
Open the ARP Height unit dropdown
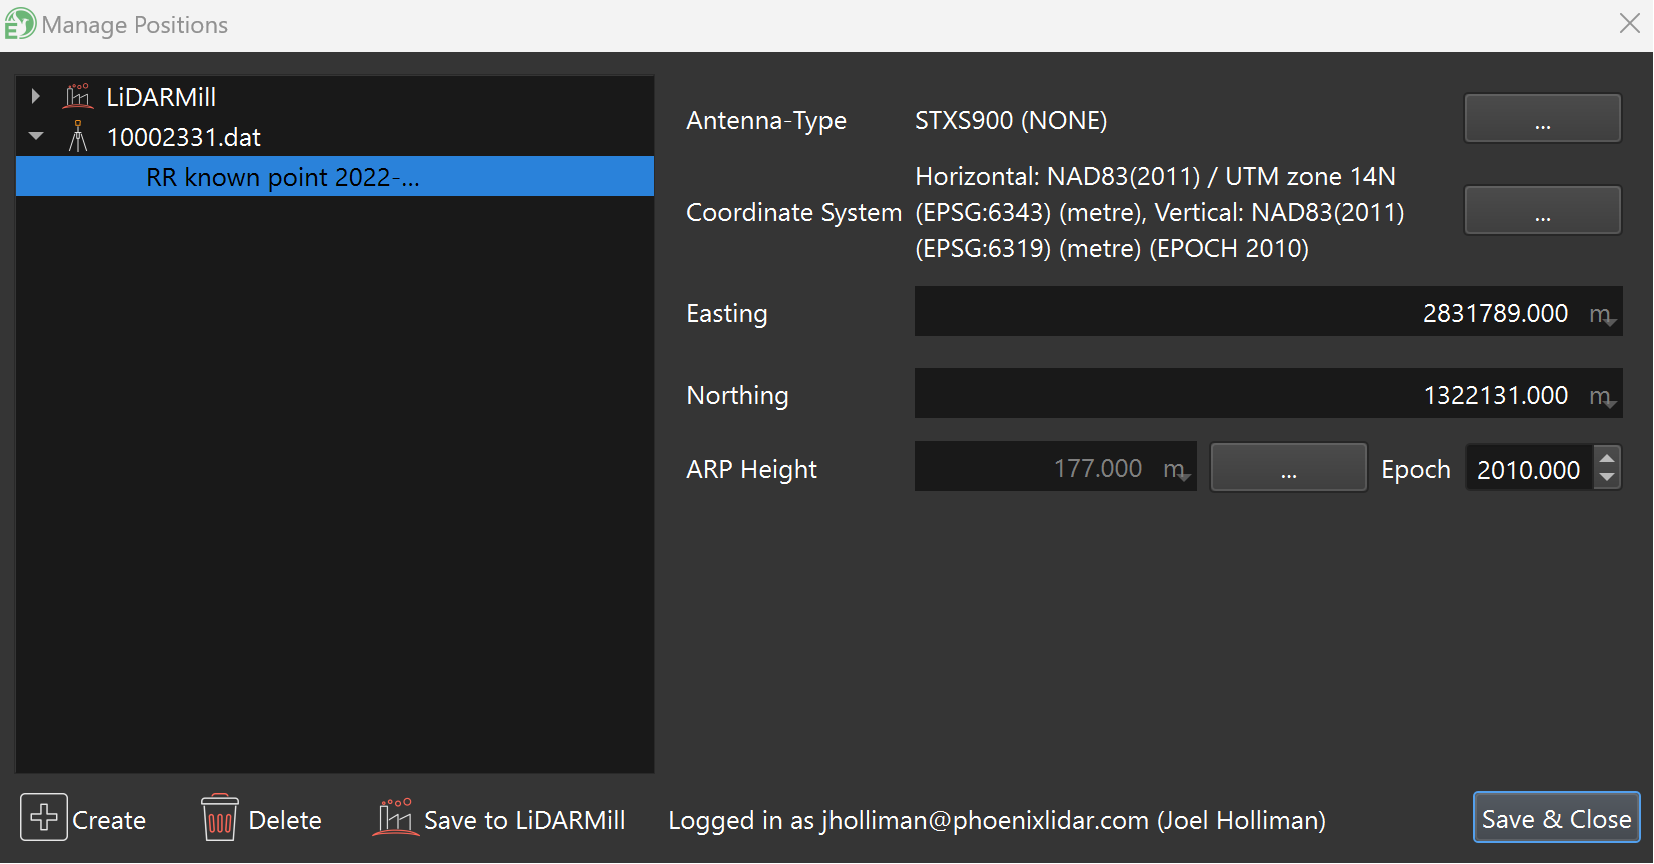pyautogui.click(x=1176, y=470)
